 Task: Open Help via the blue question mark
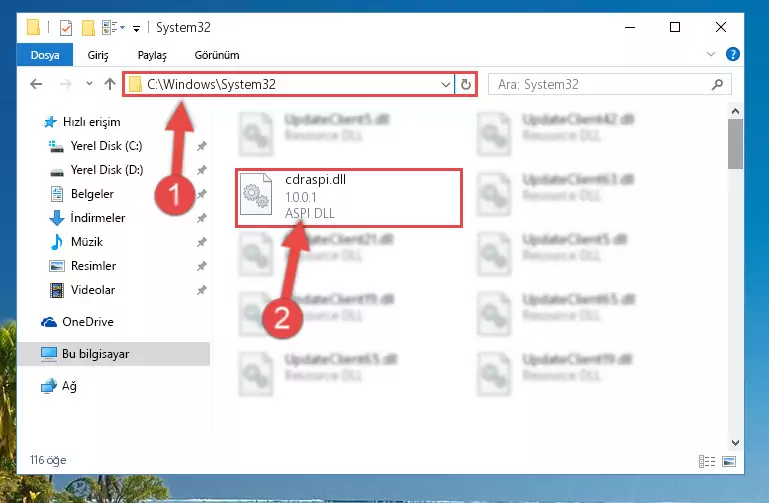point(733,54)
